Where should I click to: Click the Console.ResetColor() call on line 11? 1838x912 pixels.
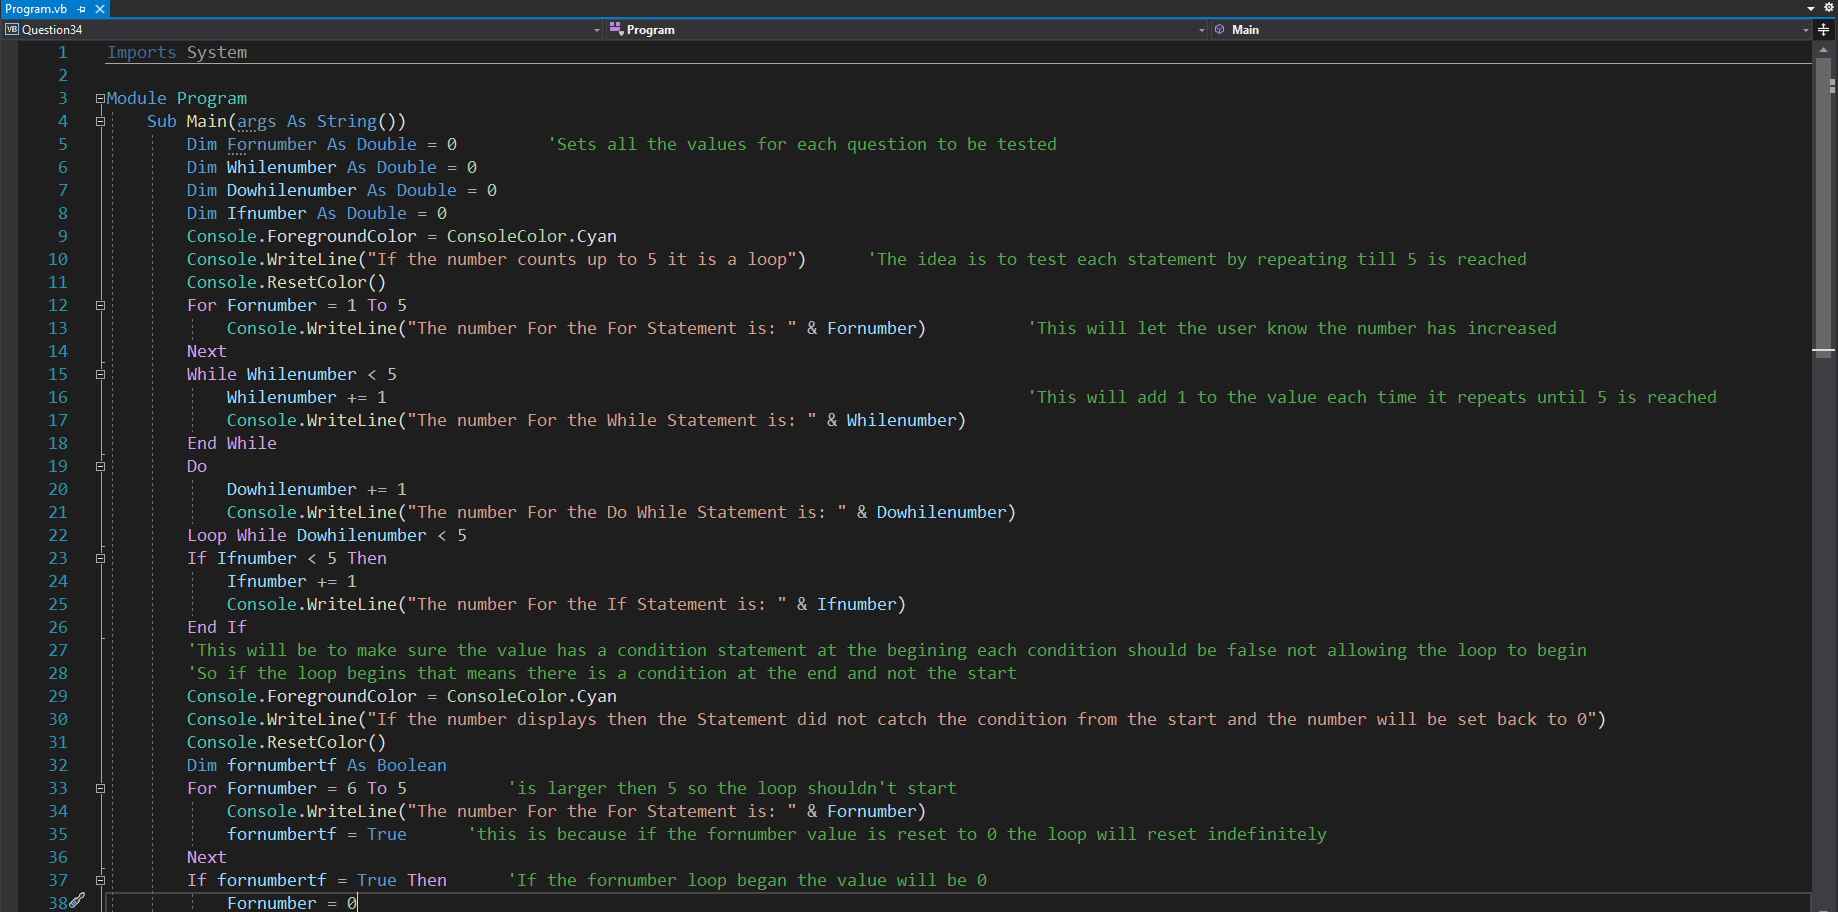point(287,282)
